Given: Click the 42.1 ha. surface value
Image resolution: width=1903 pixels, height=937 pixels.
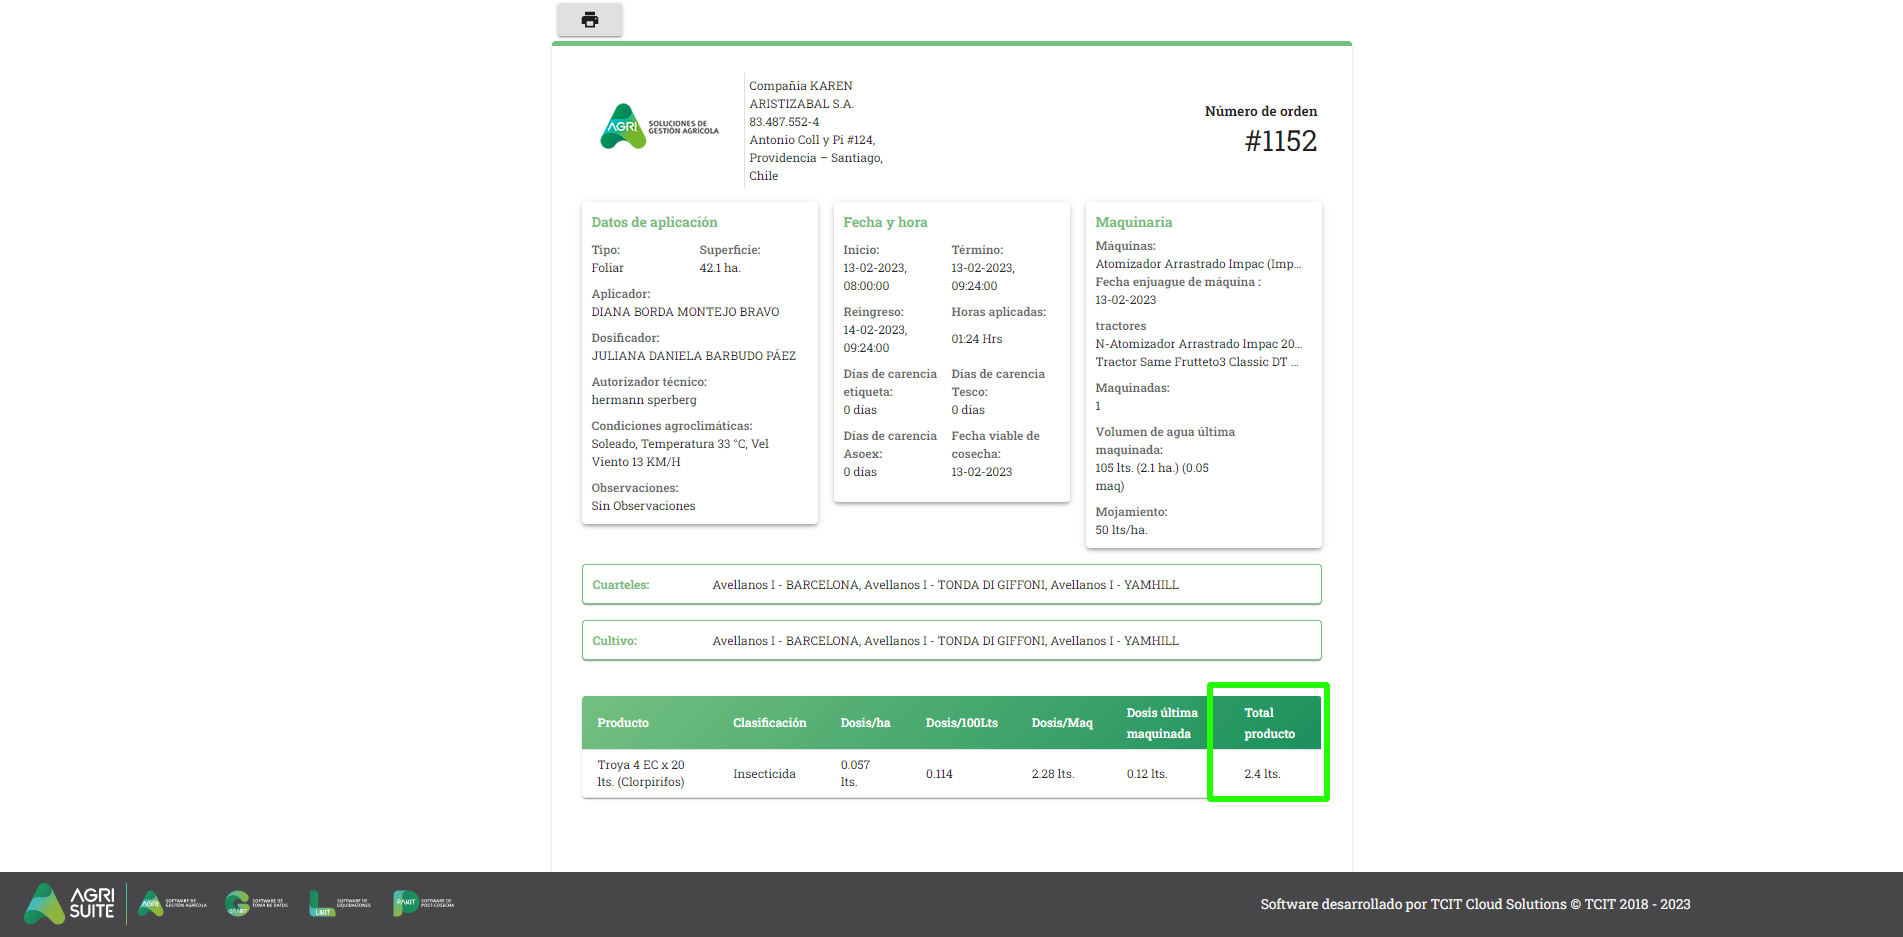Looking at the screenshot, I should click(x=720, y=268).
